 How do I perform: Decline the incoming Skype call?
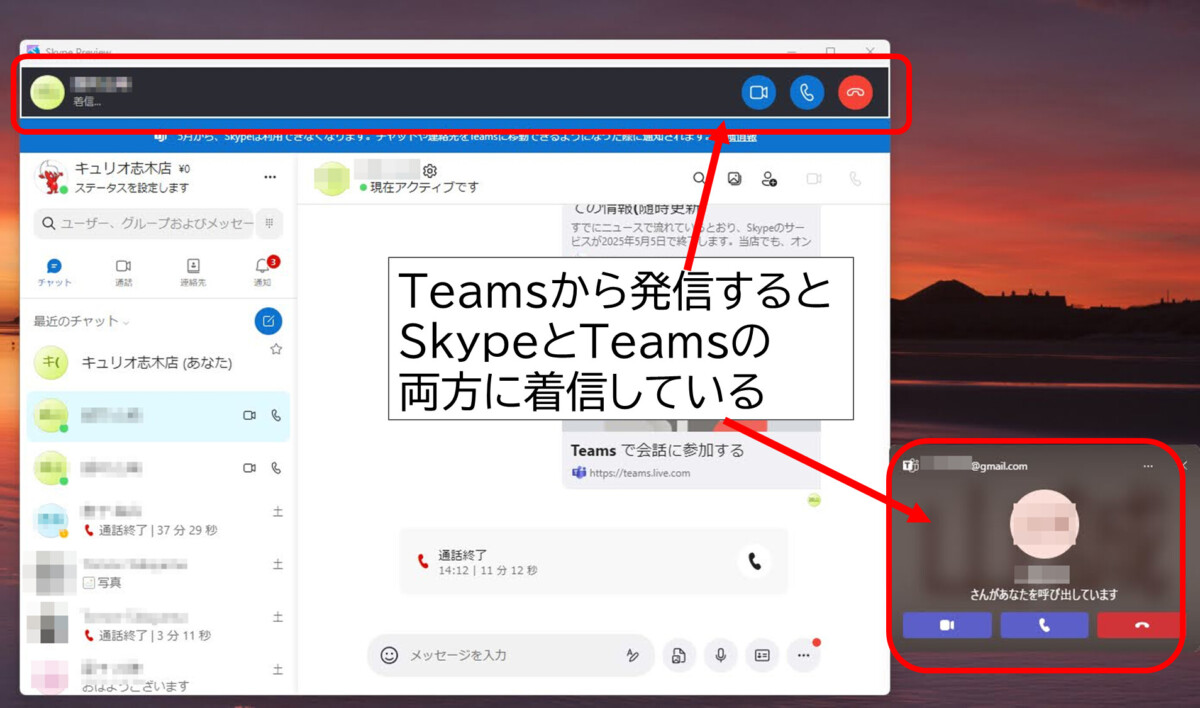click(x=855, y=93)
